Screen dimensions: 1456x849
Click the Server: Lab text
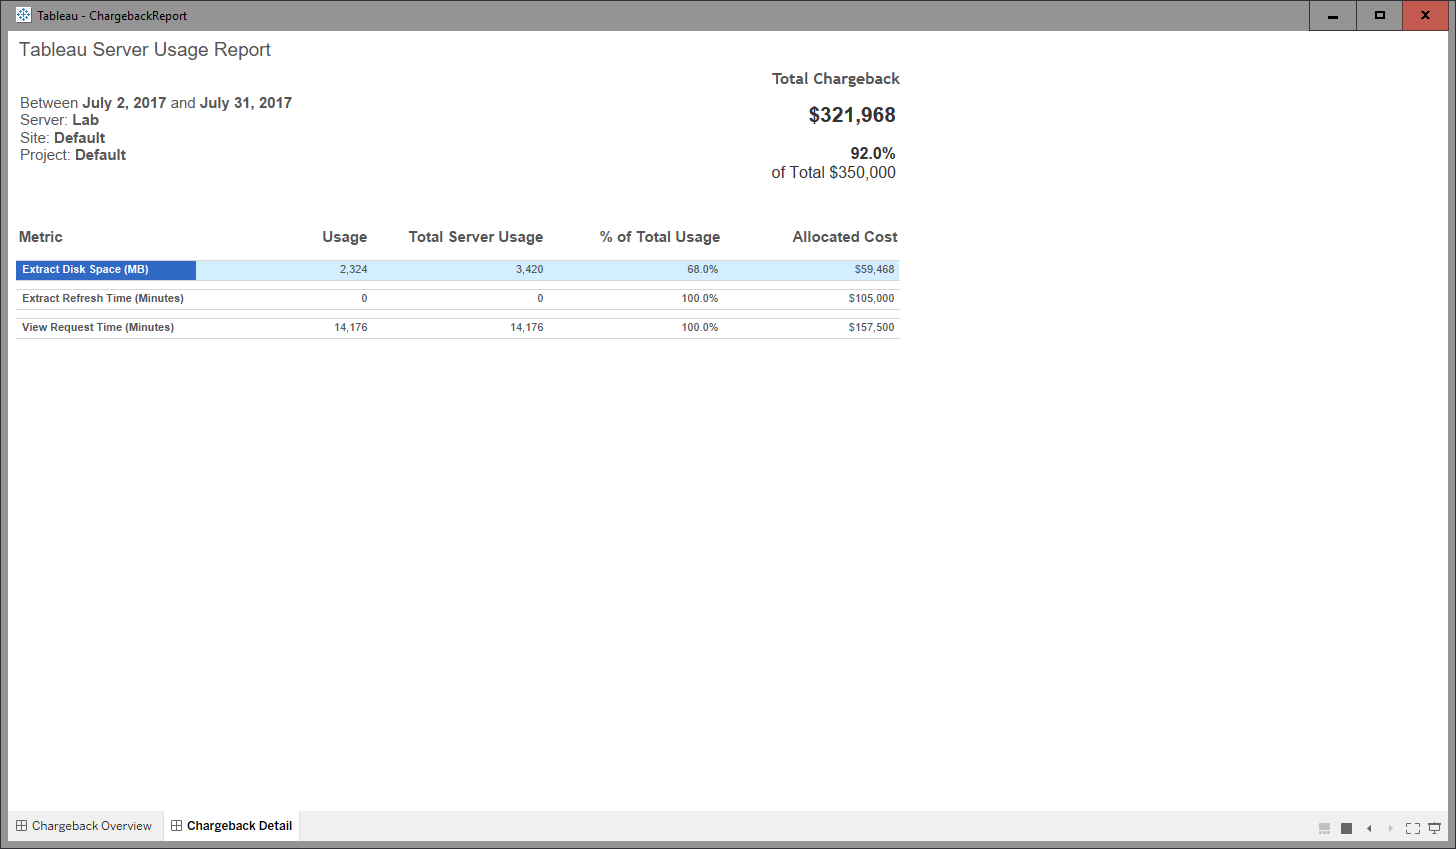[x=60, y=120]
